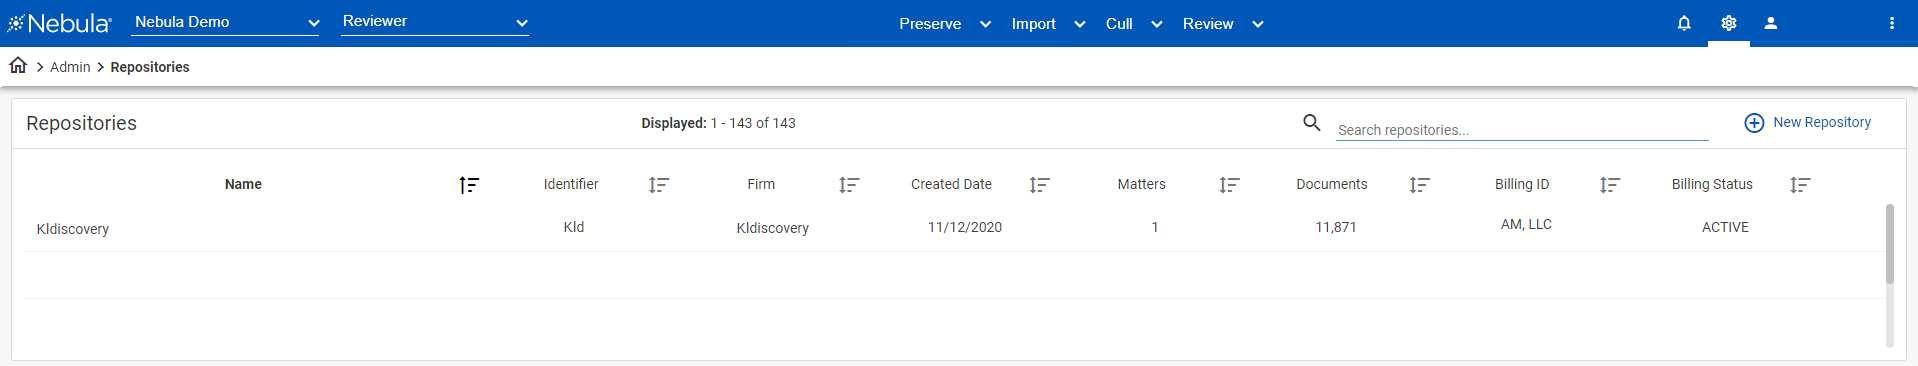This screenshot has height=366, width=1918.
Task: Open the settings gear icon
Action: [x=1729, y=23]
